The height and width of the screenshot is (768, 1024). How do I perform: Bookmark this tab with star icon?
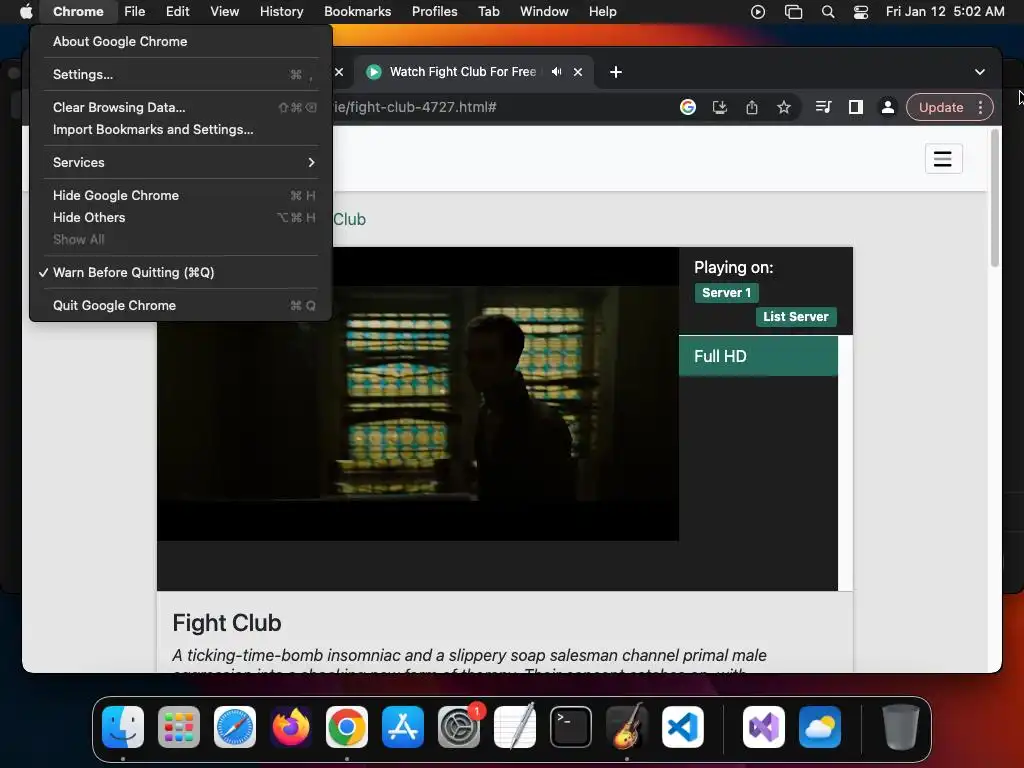[x=784, y=107]
